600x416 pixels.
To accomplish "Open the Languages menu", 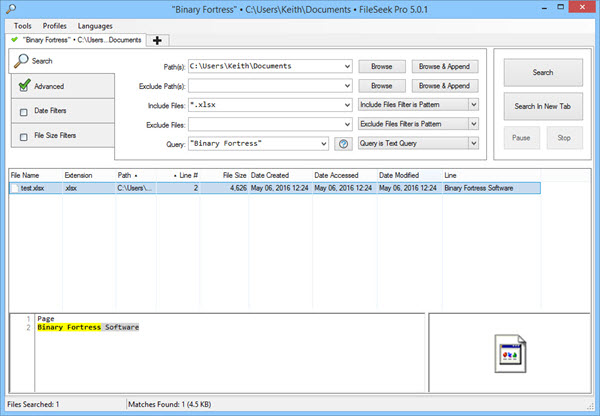I will [95, 26].
